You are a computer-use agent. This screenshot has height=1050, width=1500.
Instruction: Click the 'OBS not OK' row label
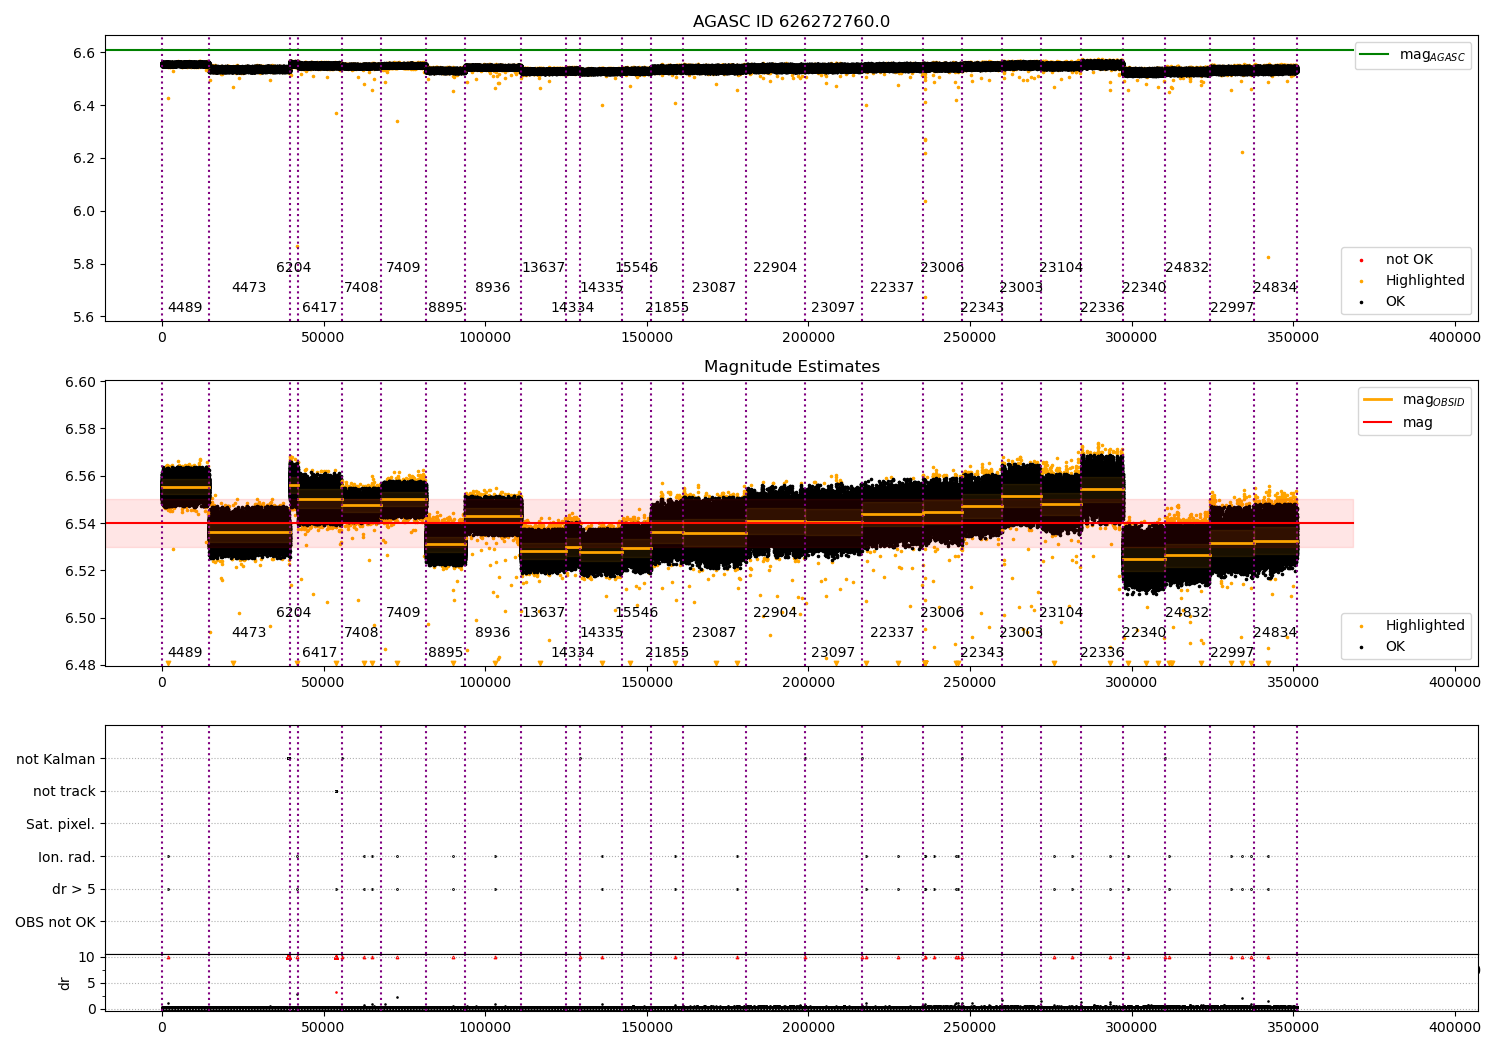[56, 922]
